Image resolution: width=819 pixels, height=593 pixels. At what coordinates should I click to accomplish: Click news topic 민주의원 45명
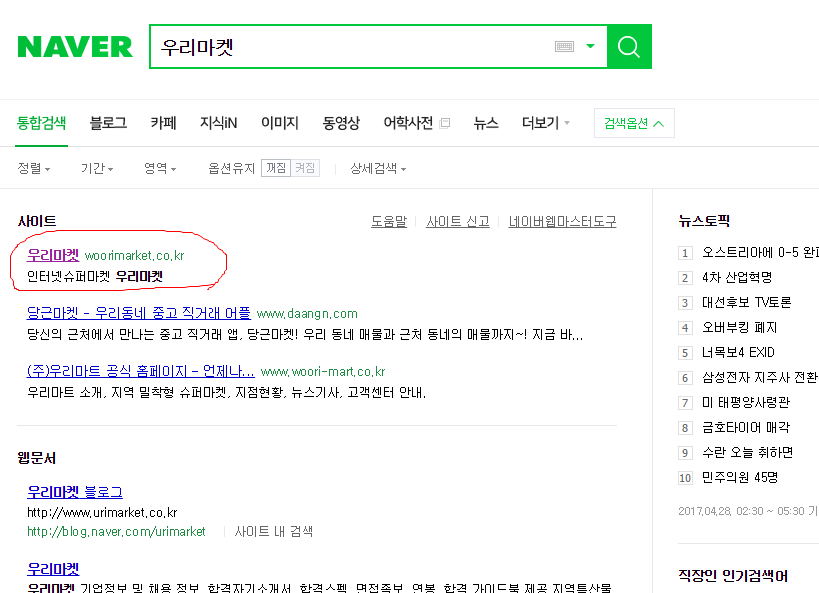pos(740,478)
